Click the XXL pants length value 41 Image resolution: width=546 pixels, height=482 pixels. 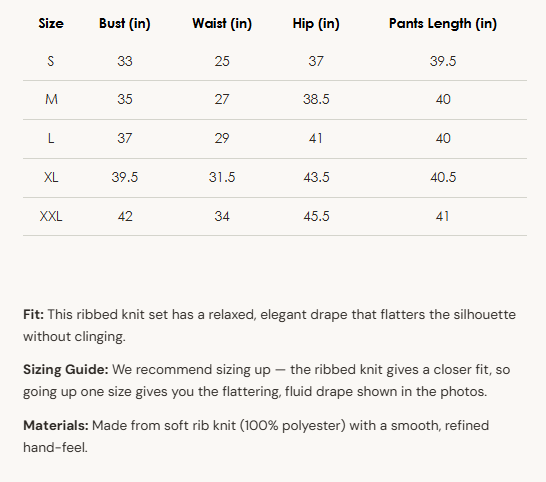click(x=442, y=216)
